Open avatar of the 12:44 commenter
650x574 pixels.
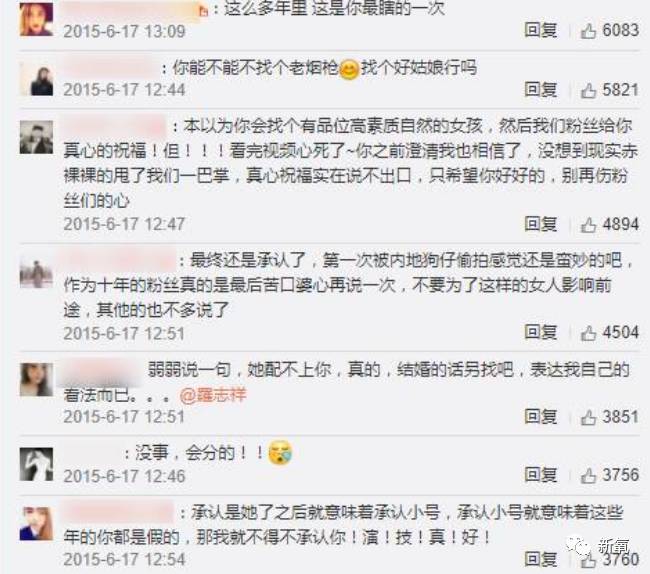tap(36, 79)
